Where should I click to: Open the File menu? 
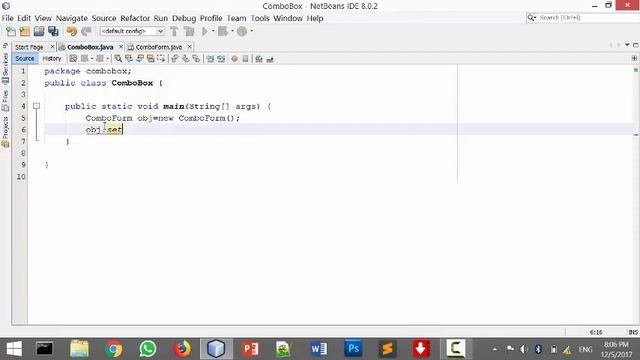[7, 18]
